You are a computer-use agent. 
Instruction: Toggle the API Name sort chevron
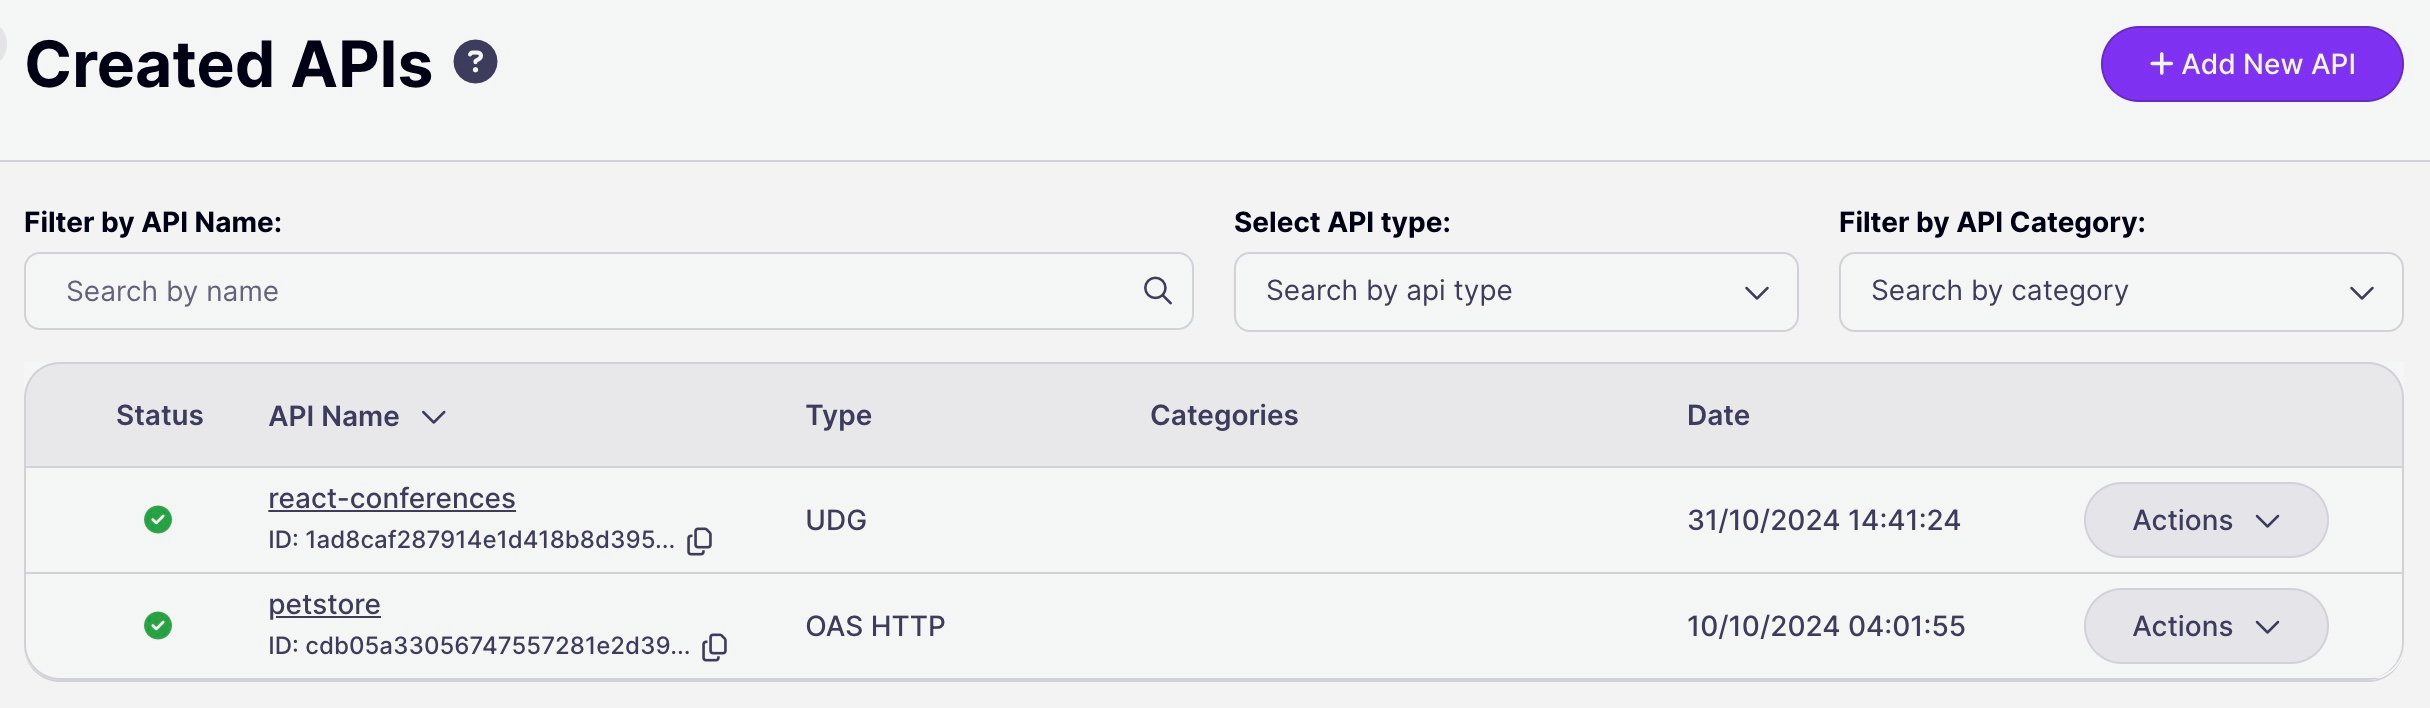[433, 417]
